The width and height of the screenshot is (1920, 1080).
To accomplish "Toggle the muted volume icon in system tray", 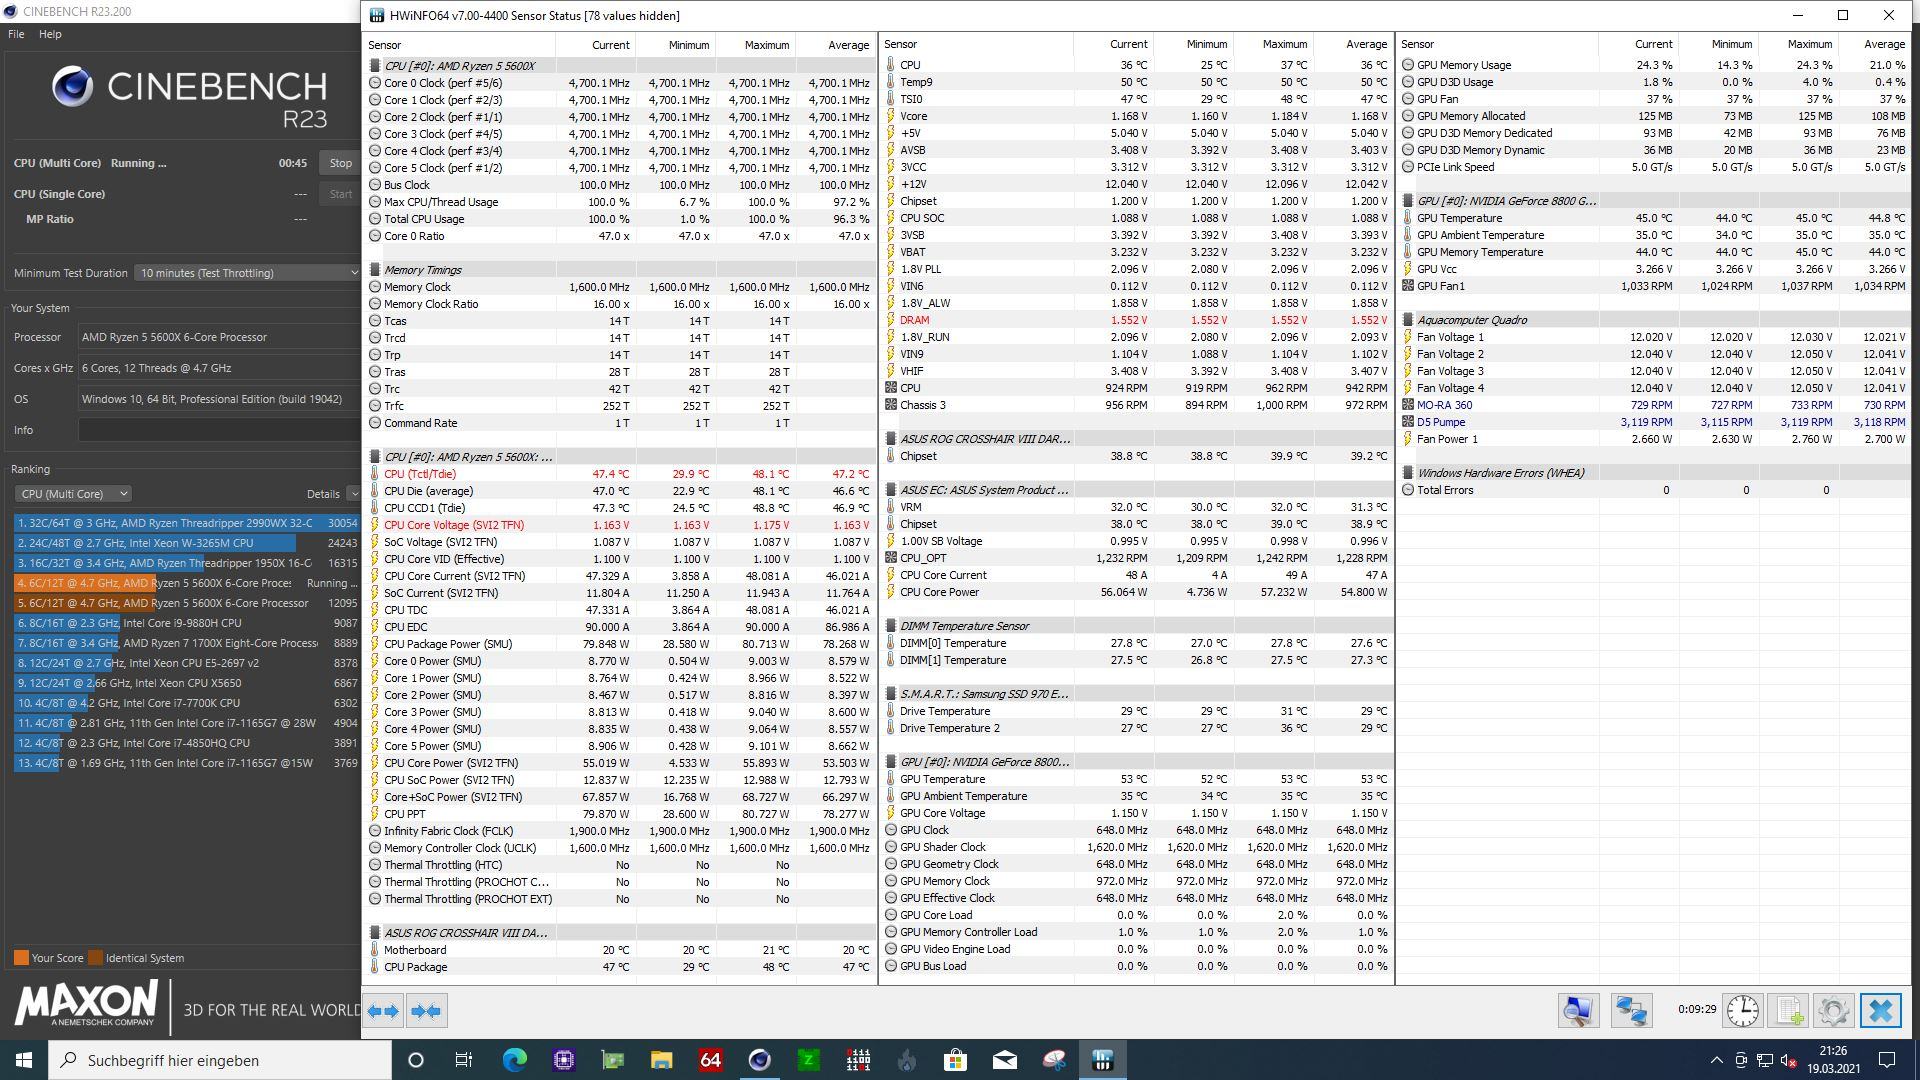I will pos(1789,1060).
